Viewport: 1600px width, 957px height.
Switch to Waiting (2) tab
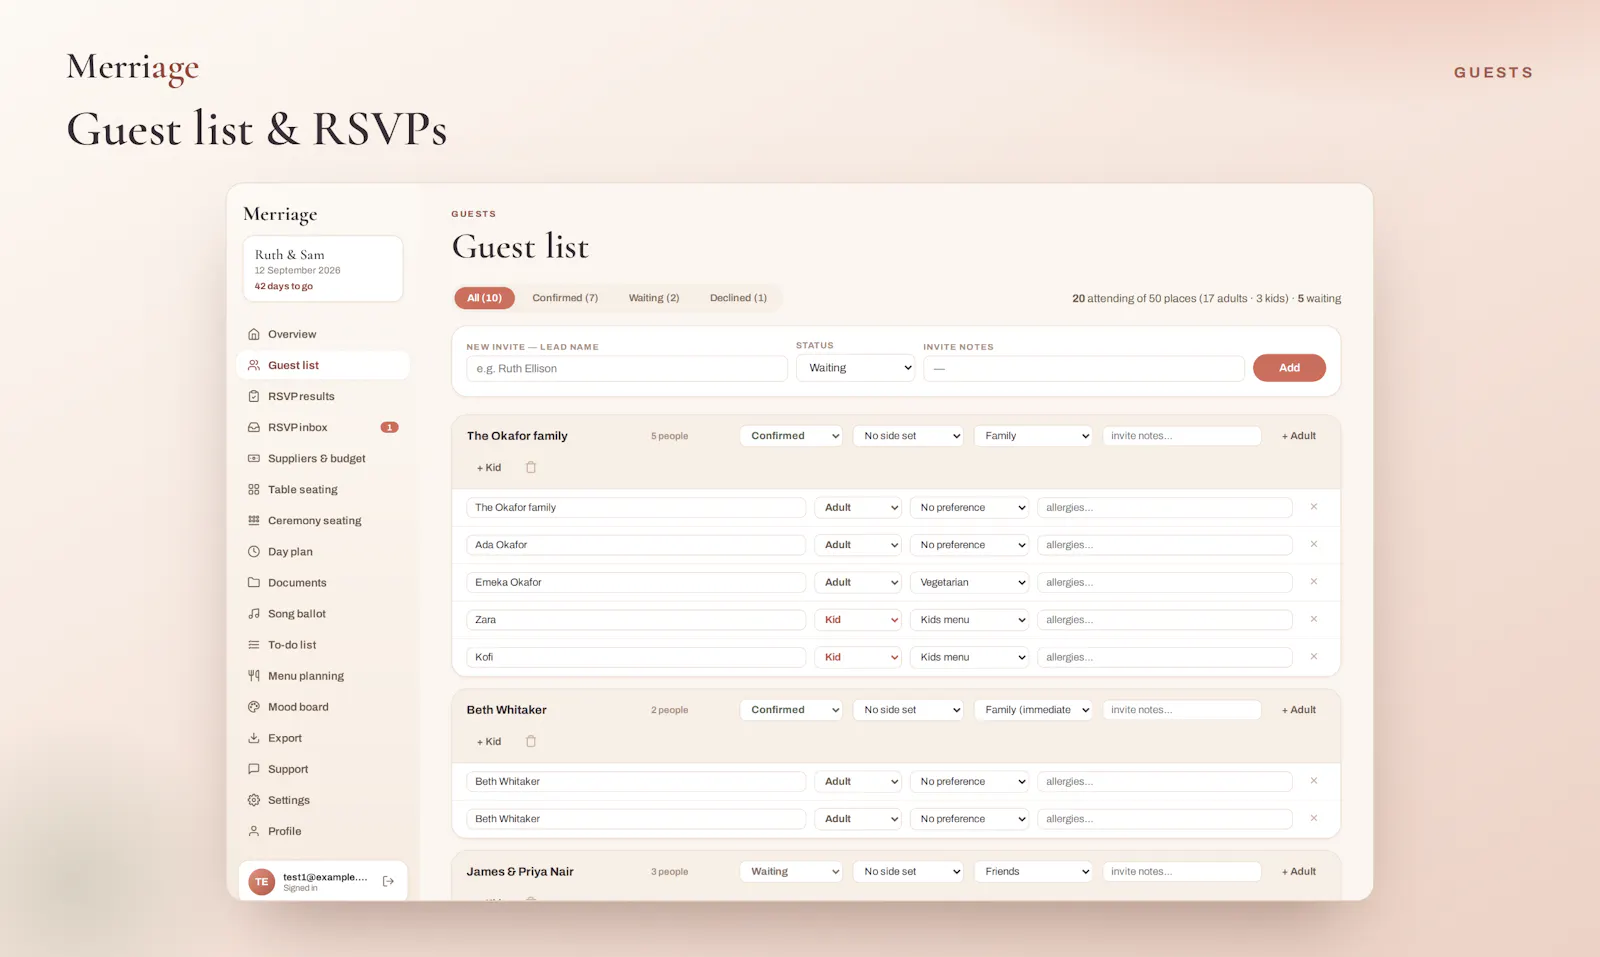click(654, 298)
